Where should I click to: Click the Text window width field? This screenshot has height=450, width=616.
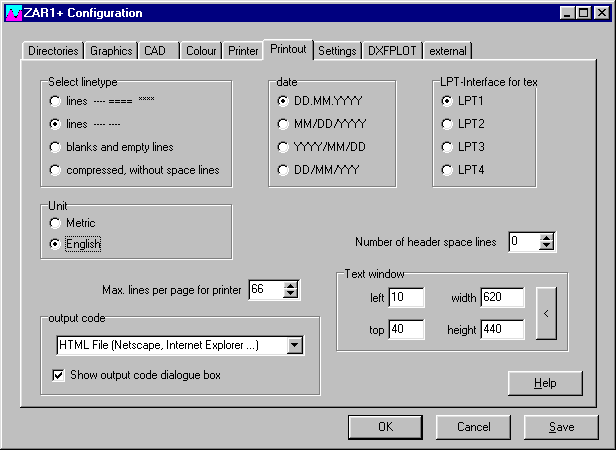[x=501, y=298]
